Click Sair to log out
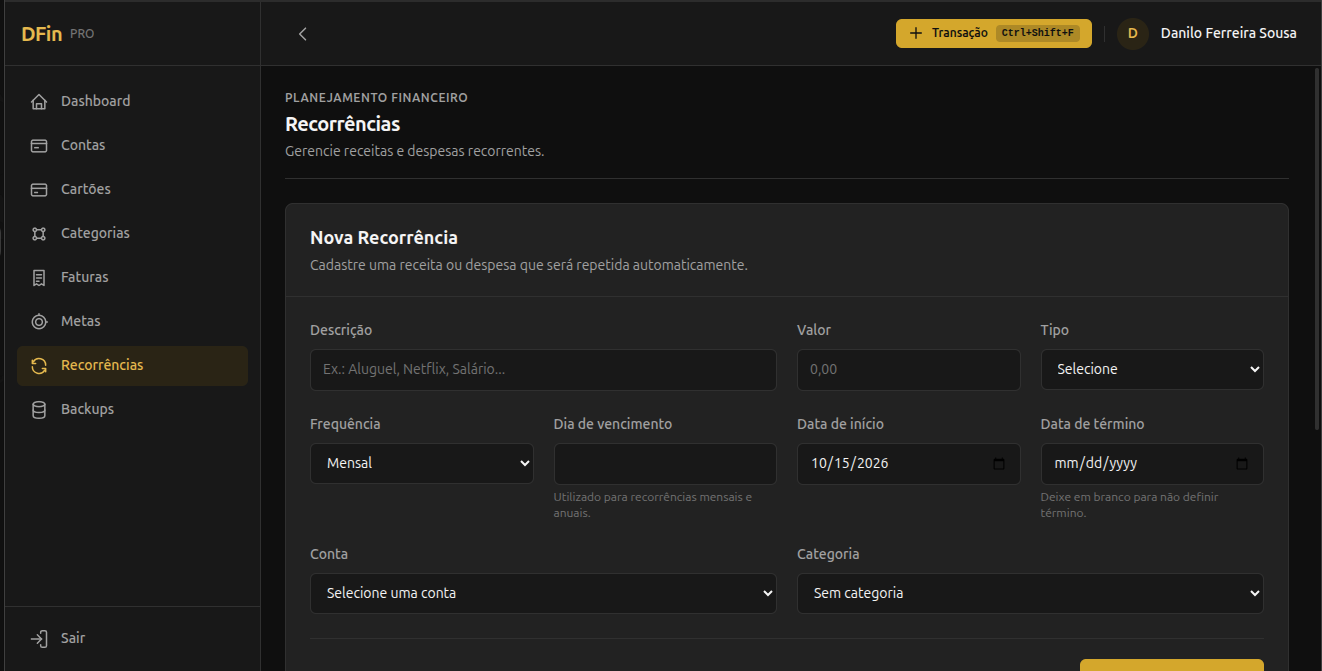 click(x=132, y=638)
